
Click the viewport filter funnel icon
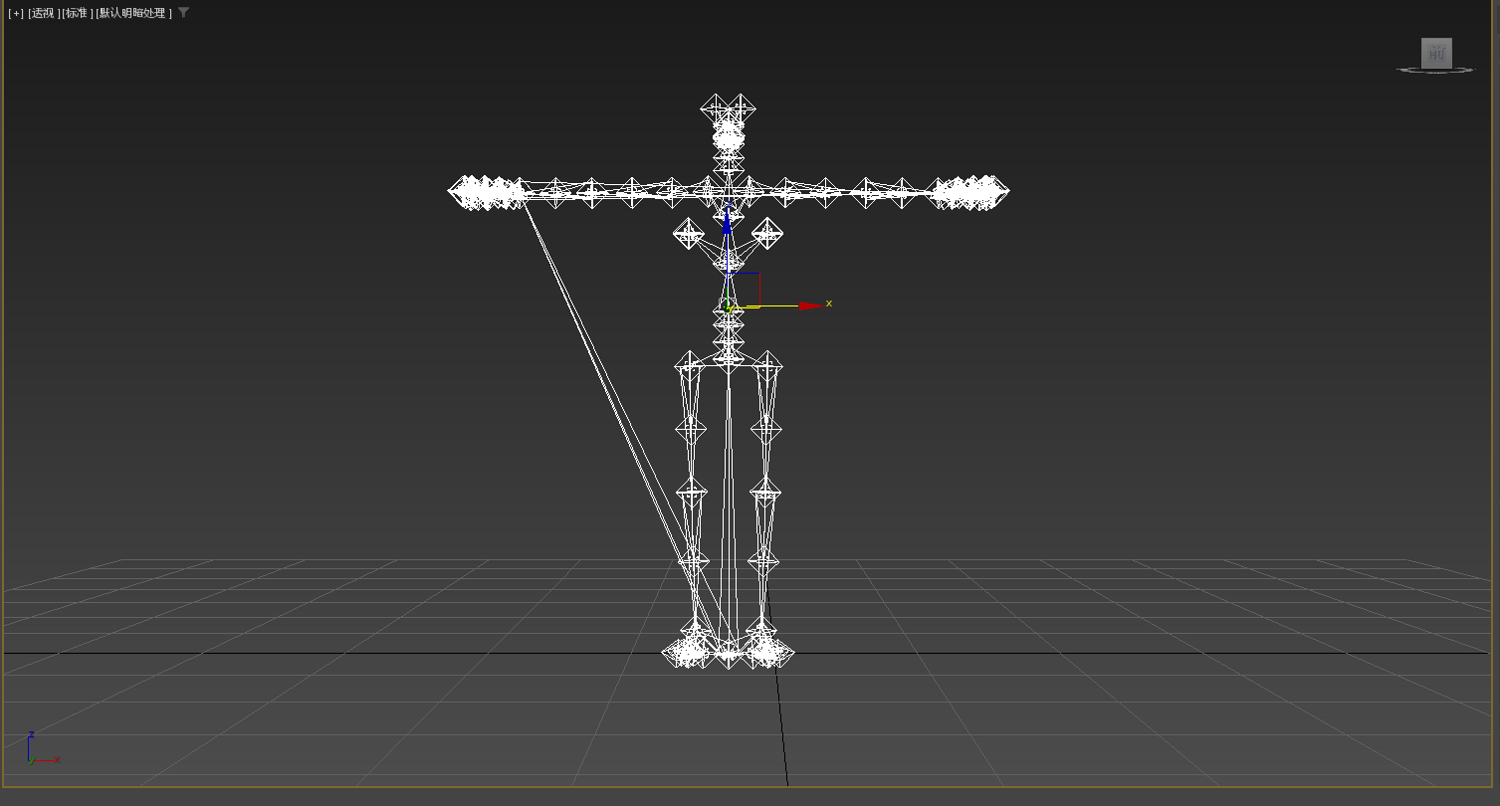tap(184, 13)
